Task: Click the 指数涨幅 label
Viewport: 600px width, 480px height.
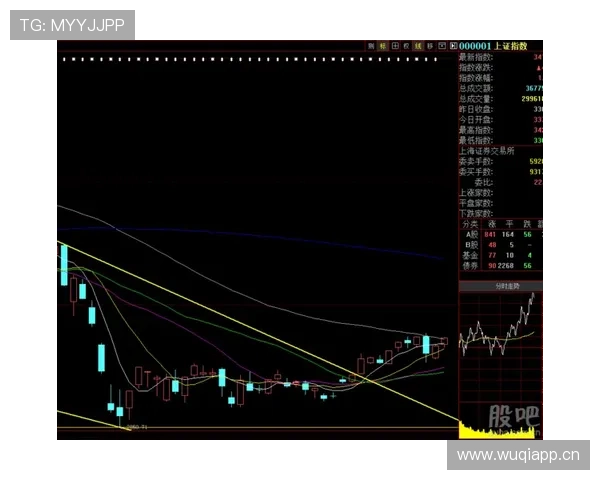Action: coord(476,78)
